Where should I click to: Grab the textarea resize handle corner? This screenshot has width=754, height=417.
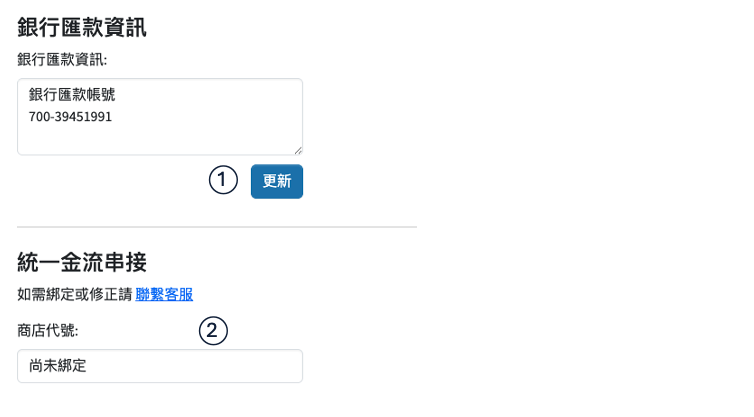297,149
